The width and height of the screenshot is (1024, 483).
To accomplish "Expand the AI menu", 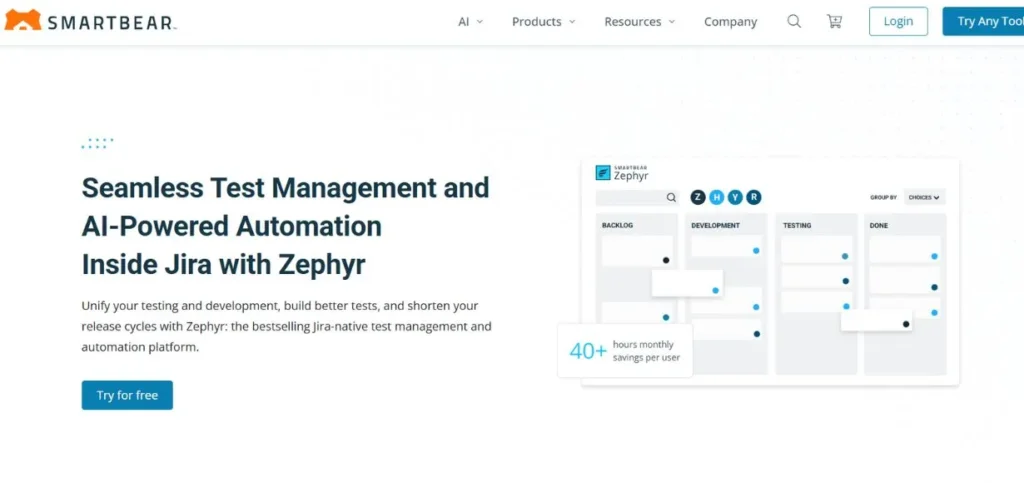I will (x=470, y=22).
